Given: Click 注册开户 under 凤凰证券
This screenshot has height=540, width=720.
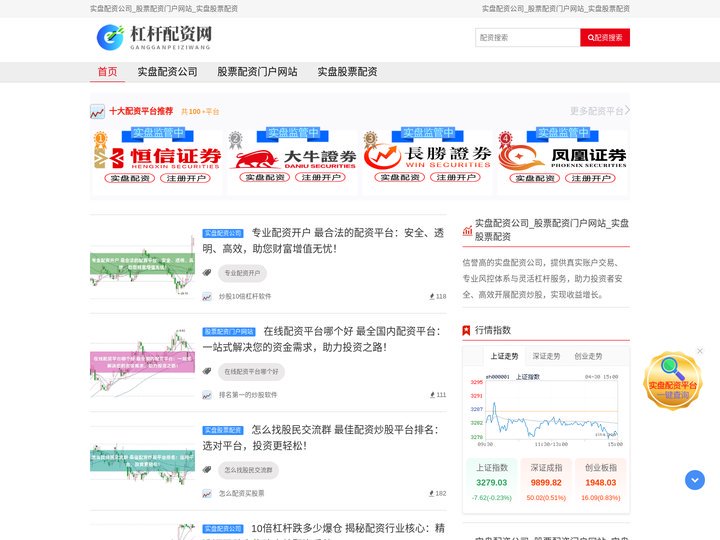Looking at the screenshot, I should click(591, 178).
